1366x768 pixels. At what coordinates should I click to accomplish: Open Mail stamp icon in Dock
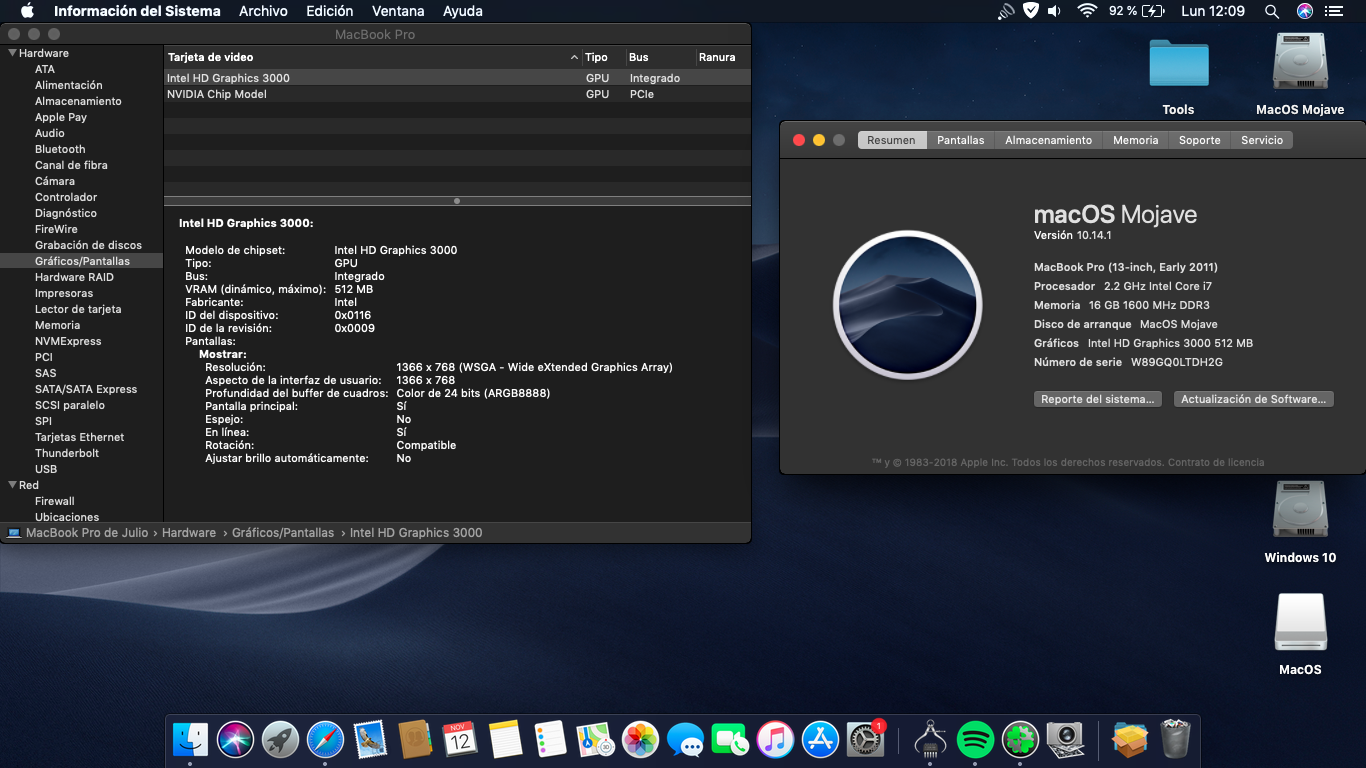(x=370, y=740)
